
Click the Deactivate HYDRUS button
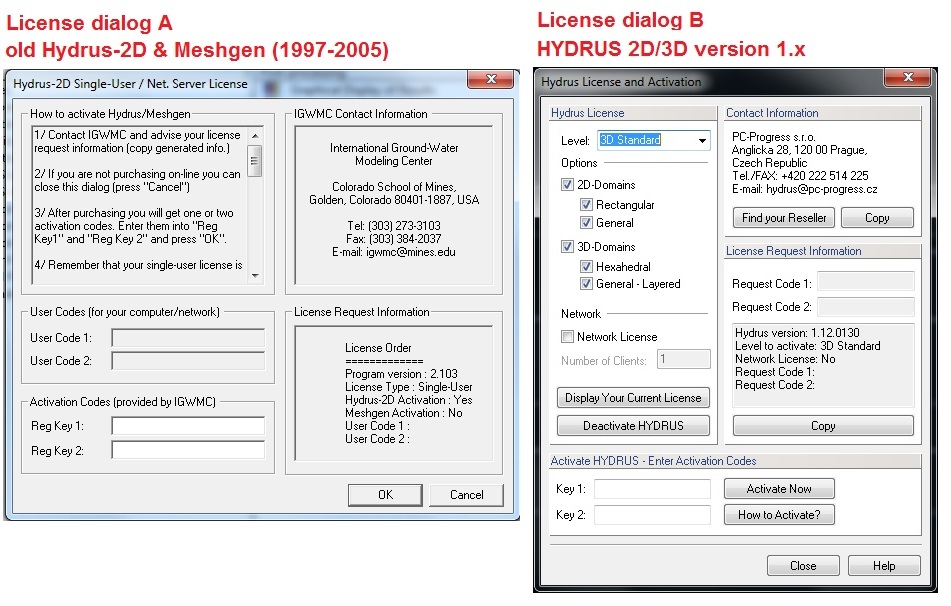633,426
